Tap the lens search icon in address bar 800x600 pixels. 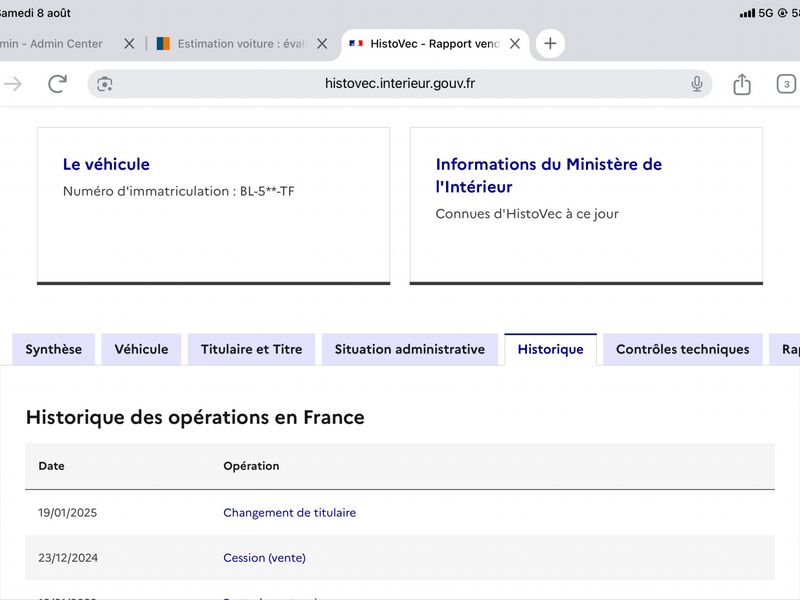point(105,84)
